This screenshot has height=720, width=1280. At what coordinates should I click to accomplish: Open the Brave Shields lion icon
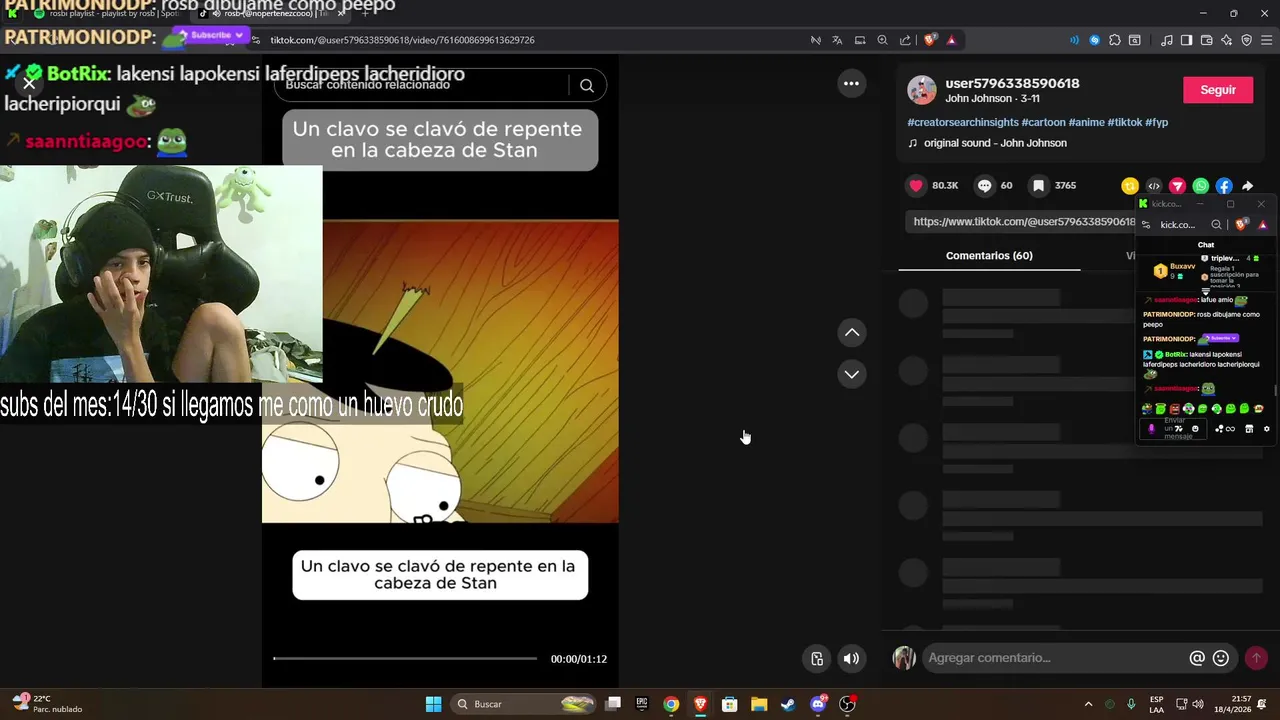pos(930,40)
